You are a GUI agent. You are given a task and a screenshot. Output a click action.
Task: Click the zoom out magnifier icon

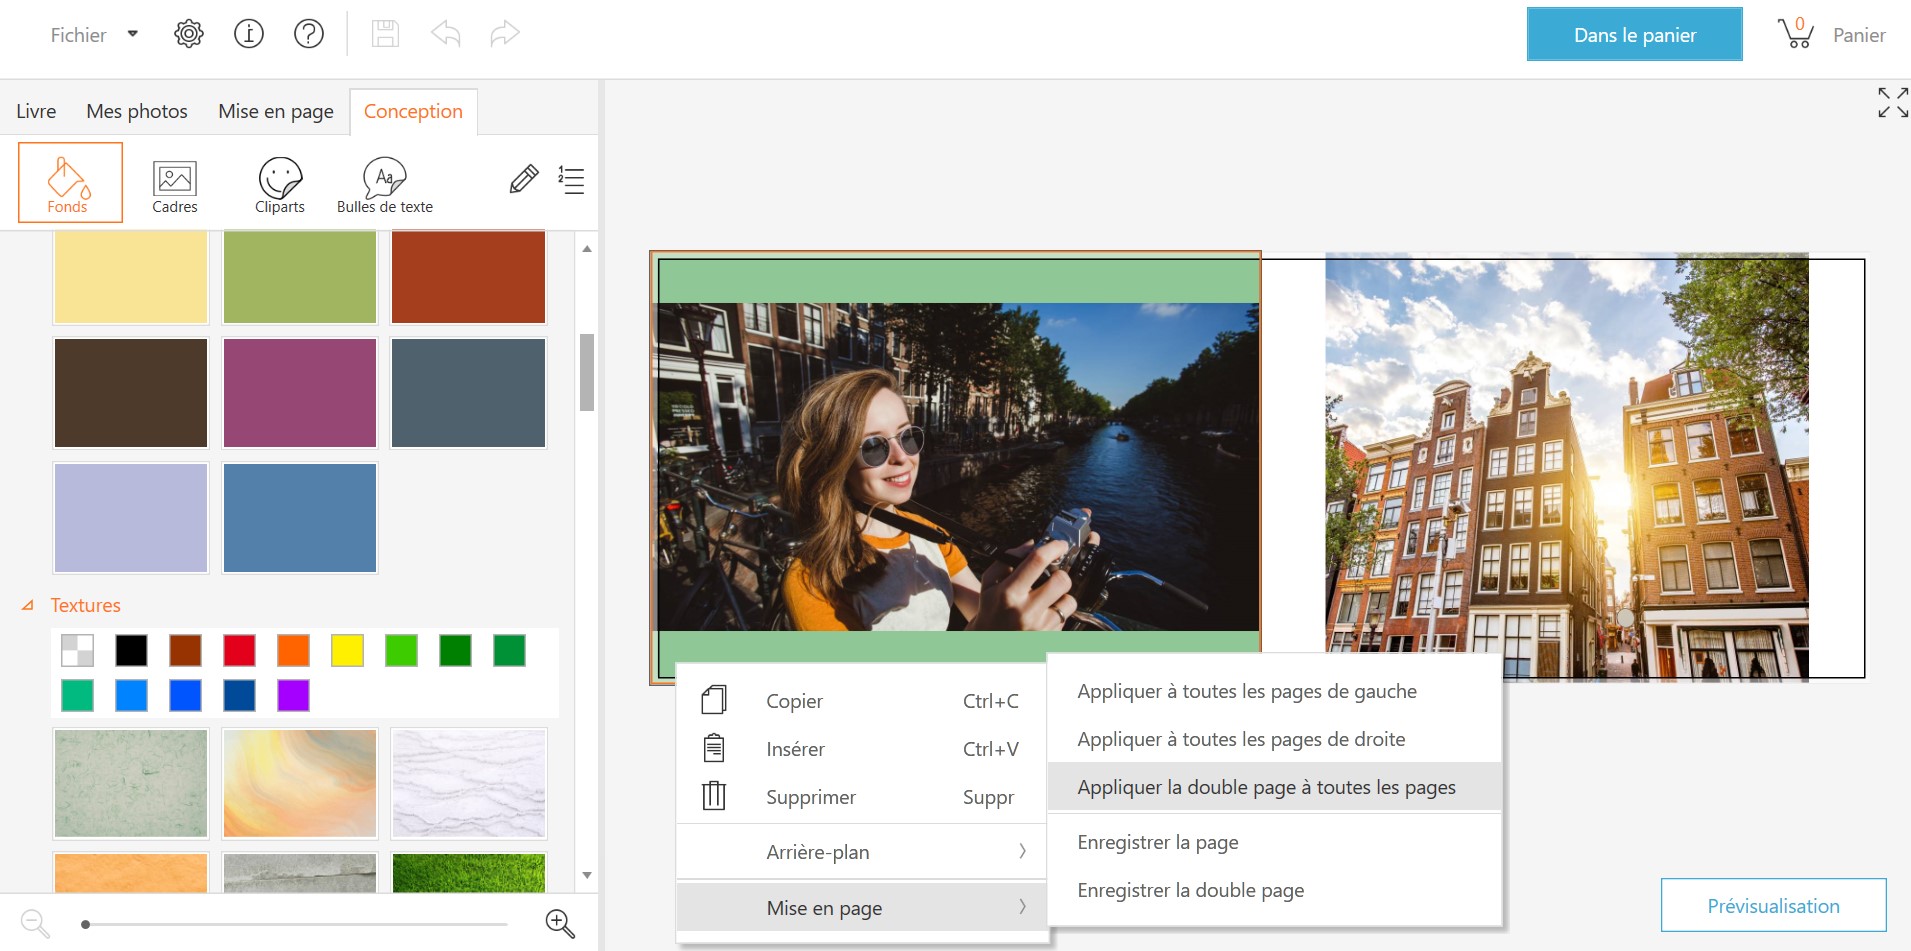[x=35, y=923]
